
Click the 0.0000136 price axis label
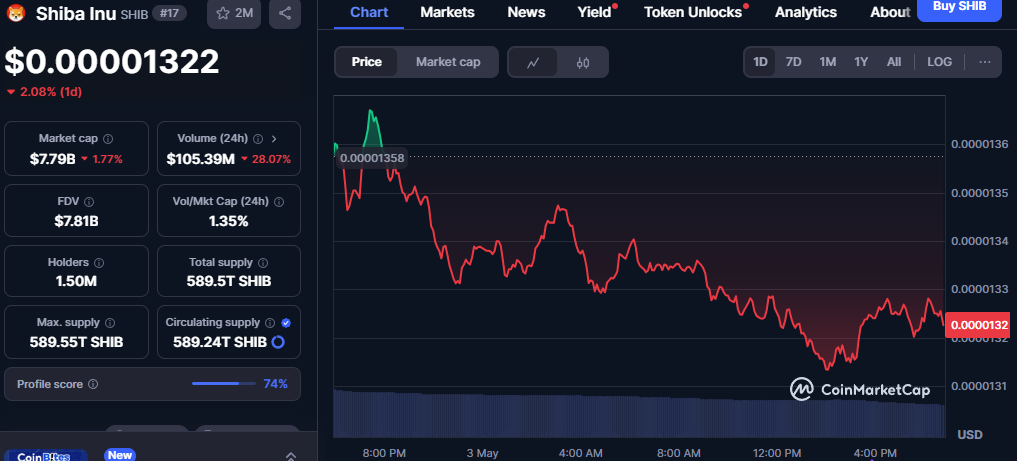pos(979,144)
